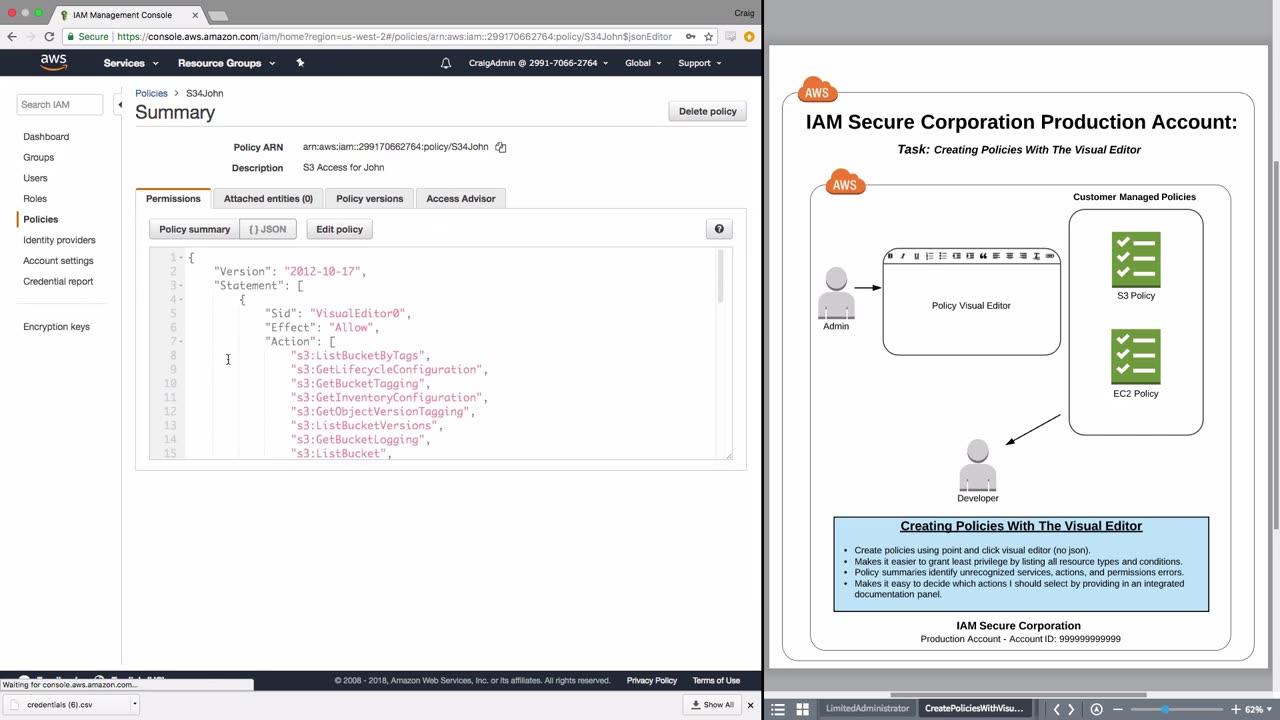Click the key icon in the address bar
Image resolution: width=1280 pixels, height=720 pixels.
click(x=690, y=37)
